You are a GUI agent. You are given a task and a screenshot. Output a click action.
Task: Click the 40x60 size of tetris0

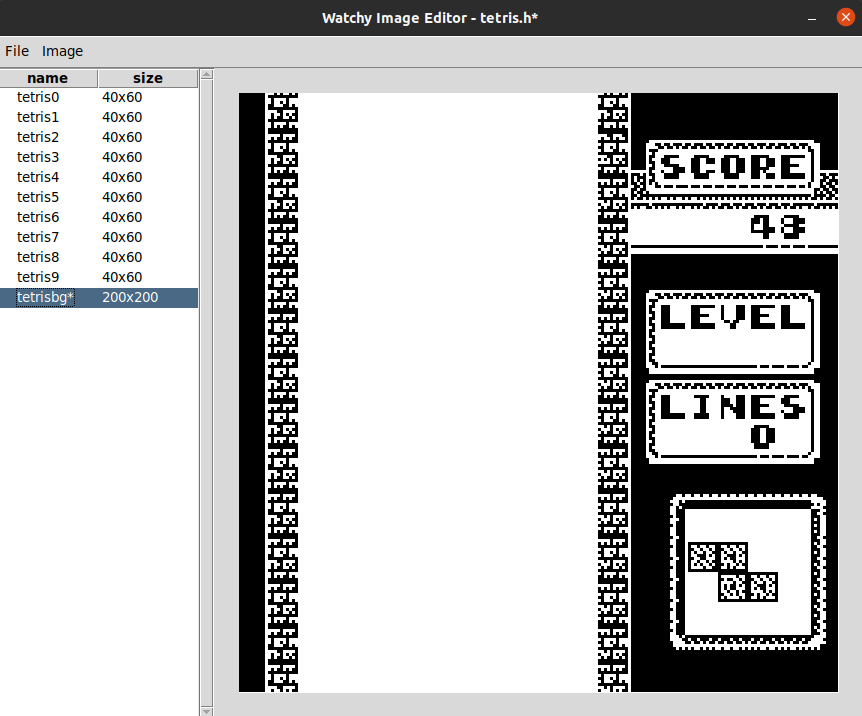[x=122, y=97]
